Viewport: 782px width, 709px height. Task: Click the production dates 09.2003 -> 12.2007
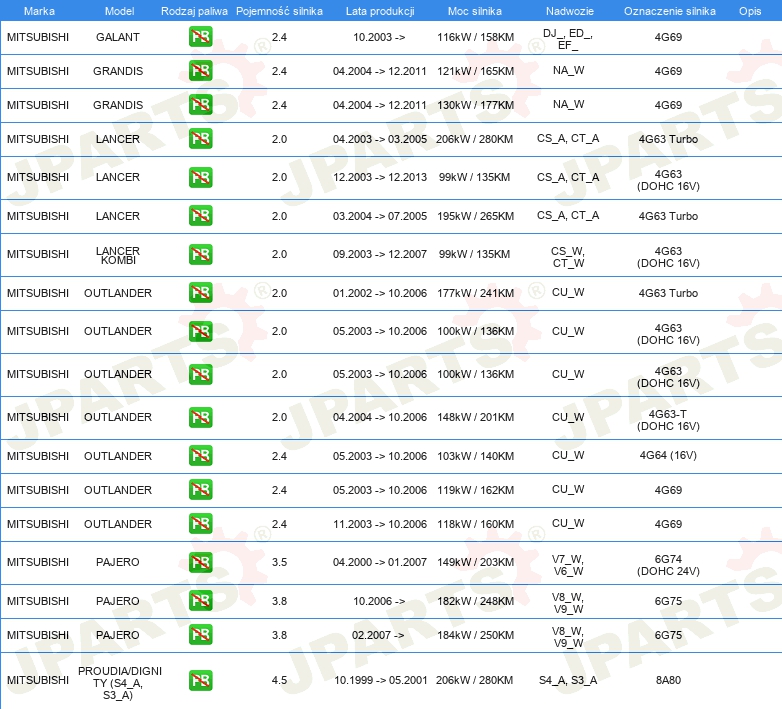coord(380,254)
